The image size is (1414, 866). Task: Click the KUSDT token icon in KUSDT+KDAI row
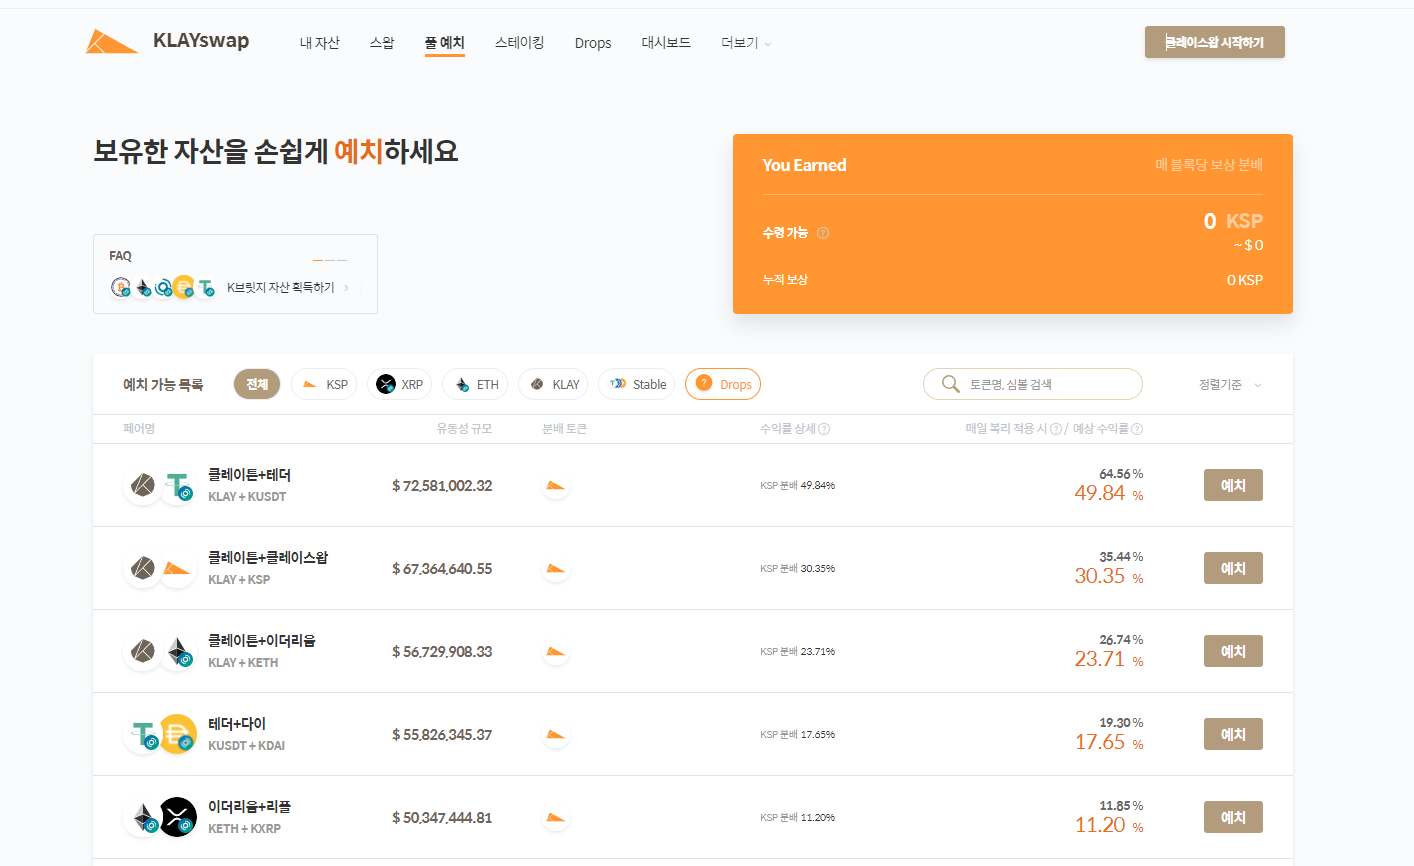[x=143, y=735]
